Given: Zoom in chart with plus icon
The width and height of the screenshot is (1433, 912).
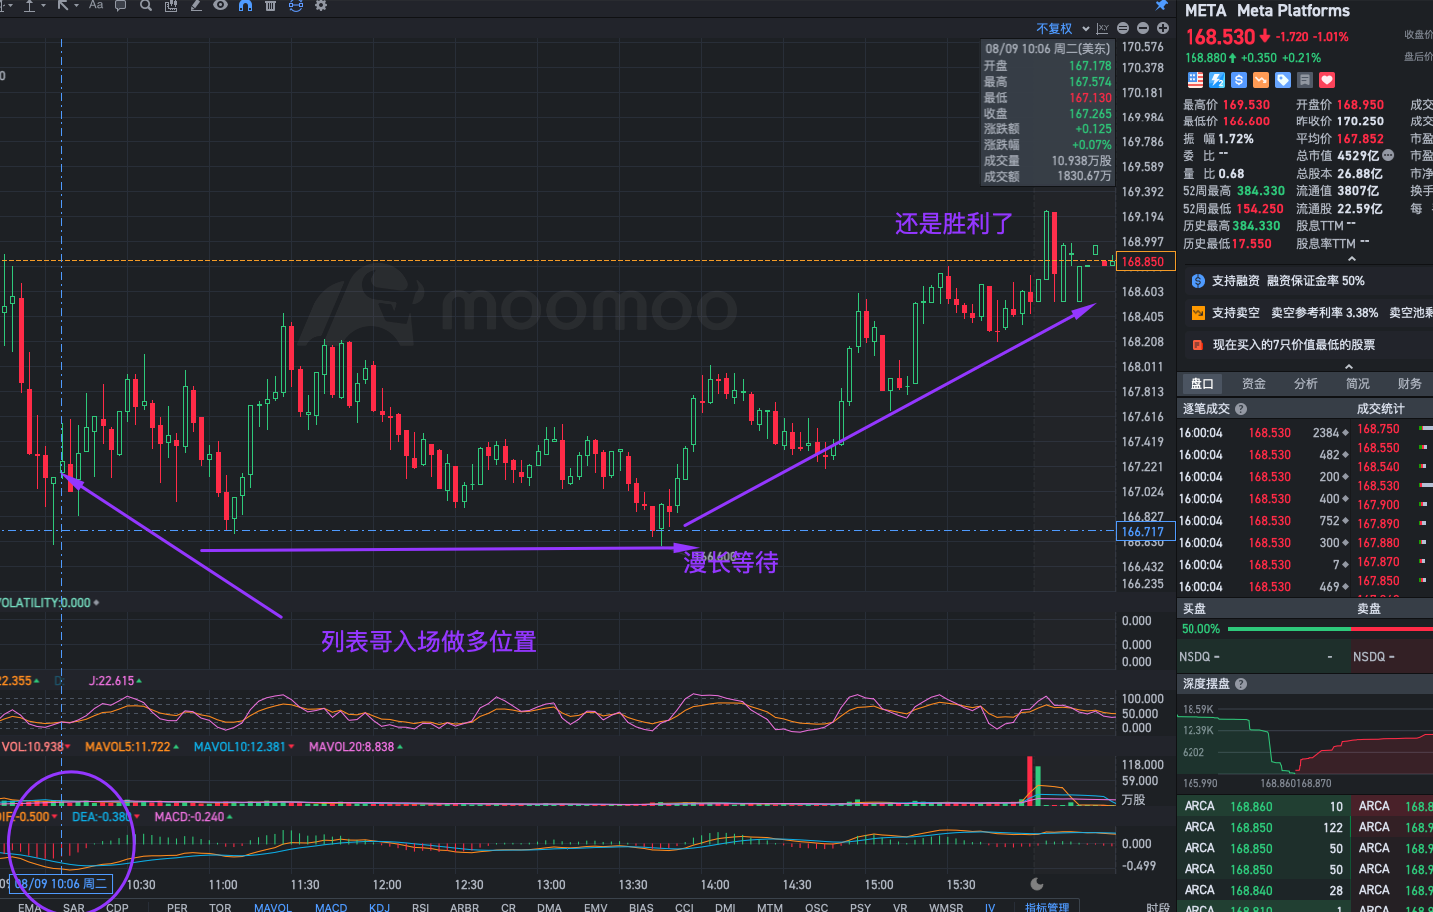Looking at the screenshot, I should tap(1163, 29).
